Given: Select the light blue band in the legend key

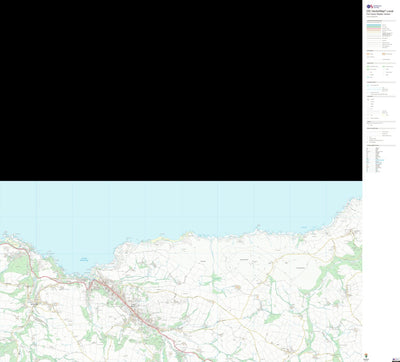Looking at the screenshot, I should point(374,25).
